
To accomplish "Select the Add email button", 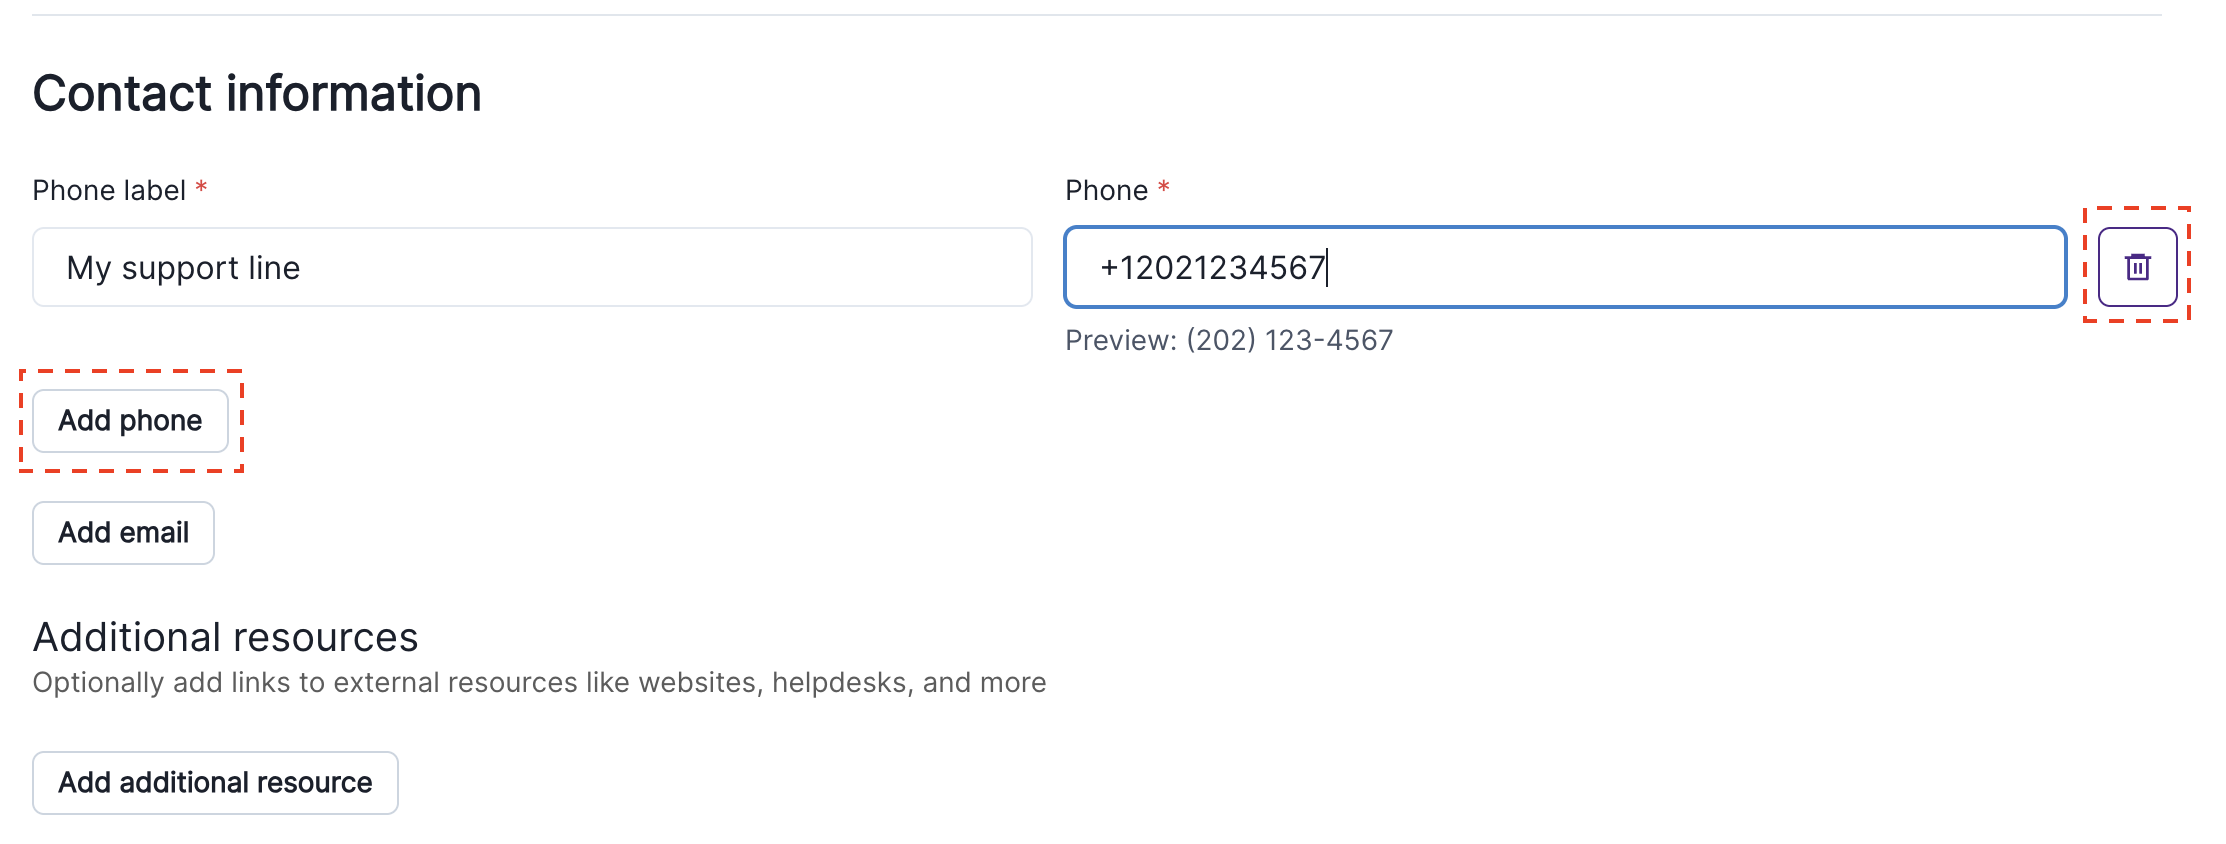I will (123, 532).
